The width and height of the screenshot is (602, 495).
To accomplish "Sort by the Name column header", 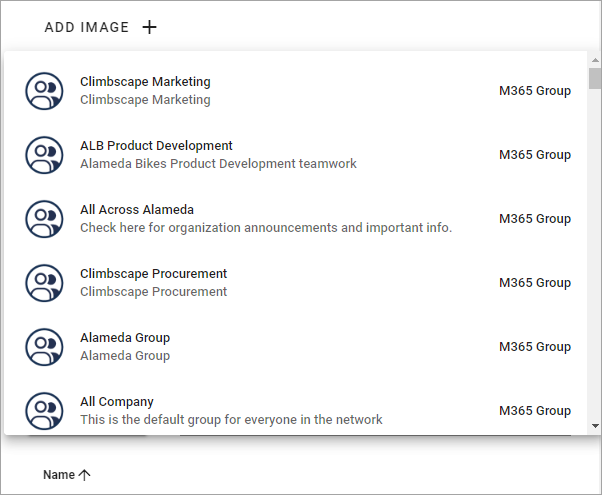I will click(x=59, y=475).
